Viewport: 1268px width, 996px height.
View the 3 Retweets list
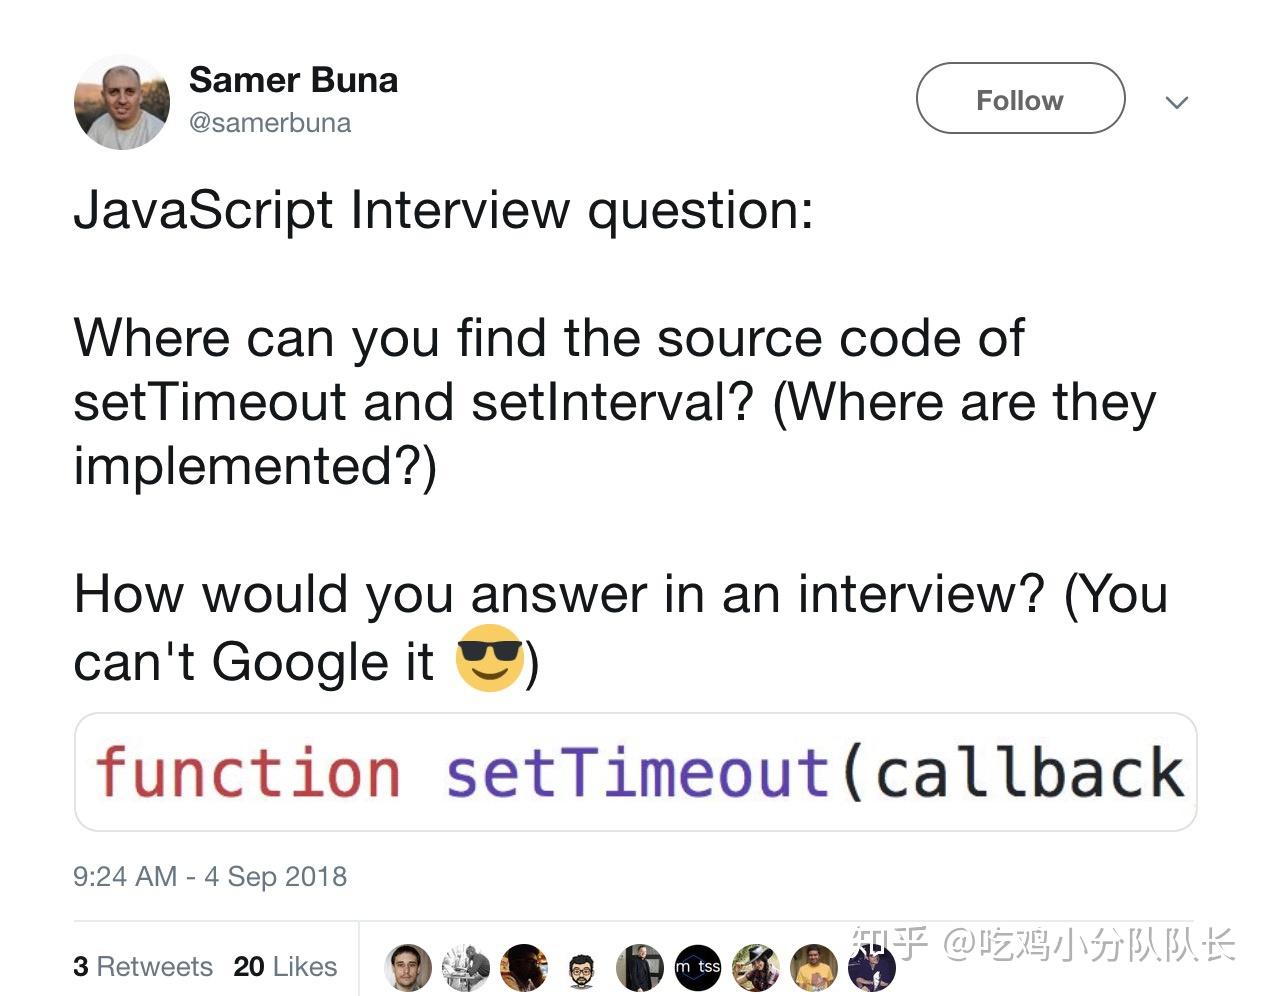tap(143, 967)
